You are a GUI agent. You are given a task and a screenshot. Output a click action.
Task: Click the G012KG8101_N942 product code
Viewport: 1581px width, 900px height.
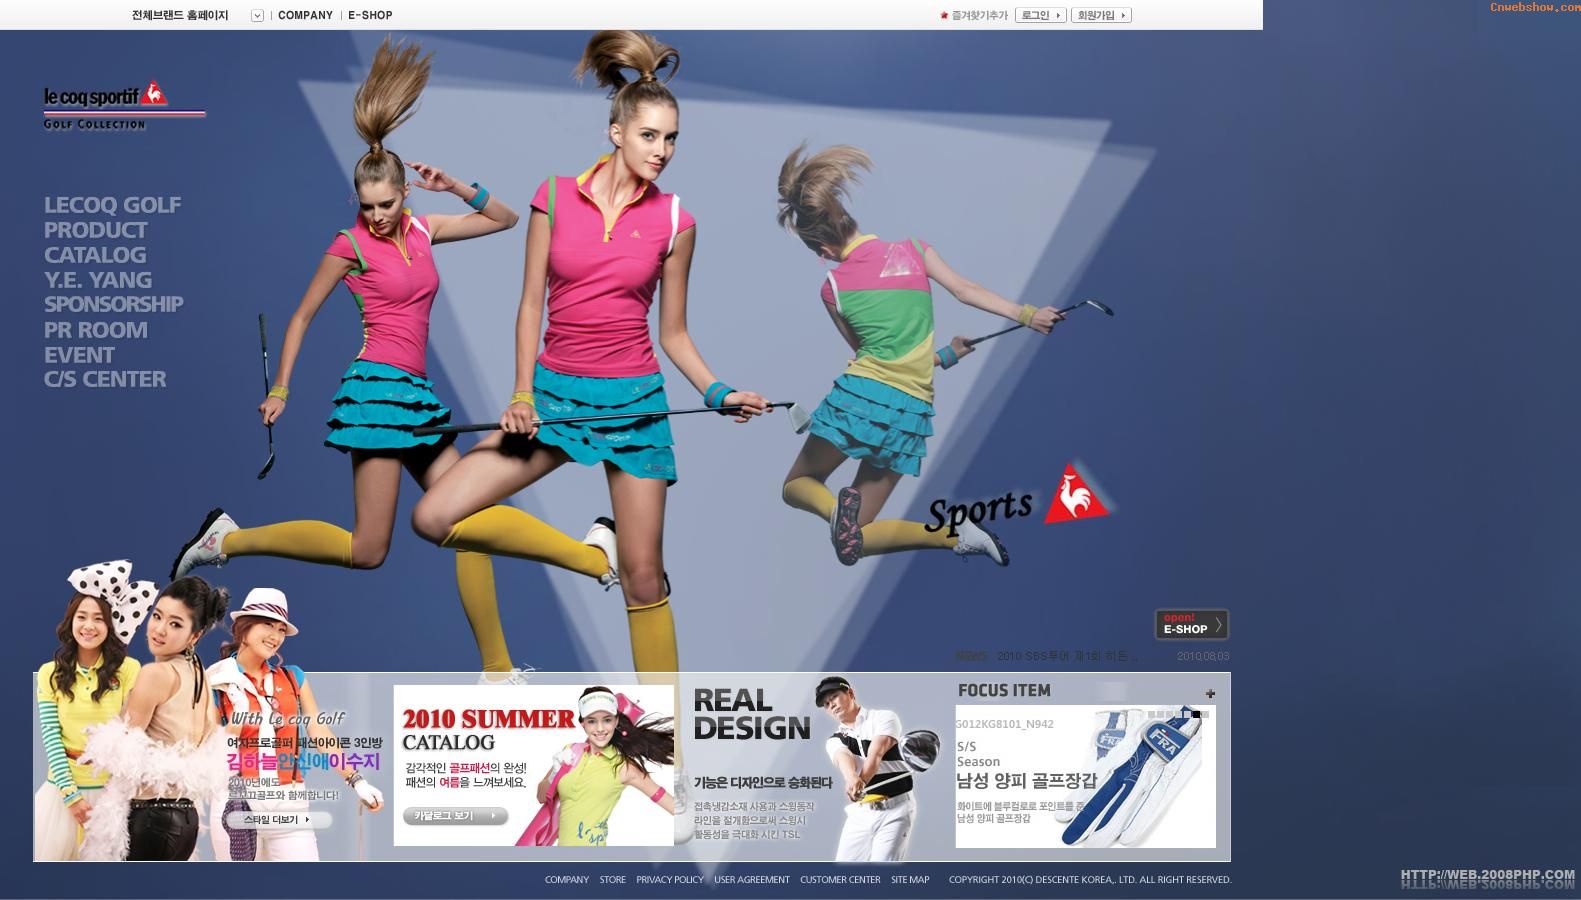coord(1005,724)
